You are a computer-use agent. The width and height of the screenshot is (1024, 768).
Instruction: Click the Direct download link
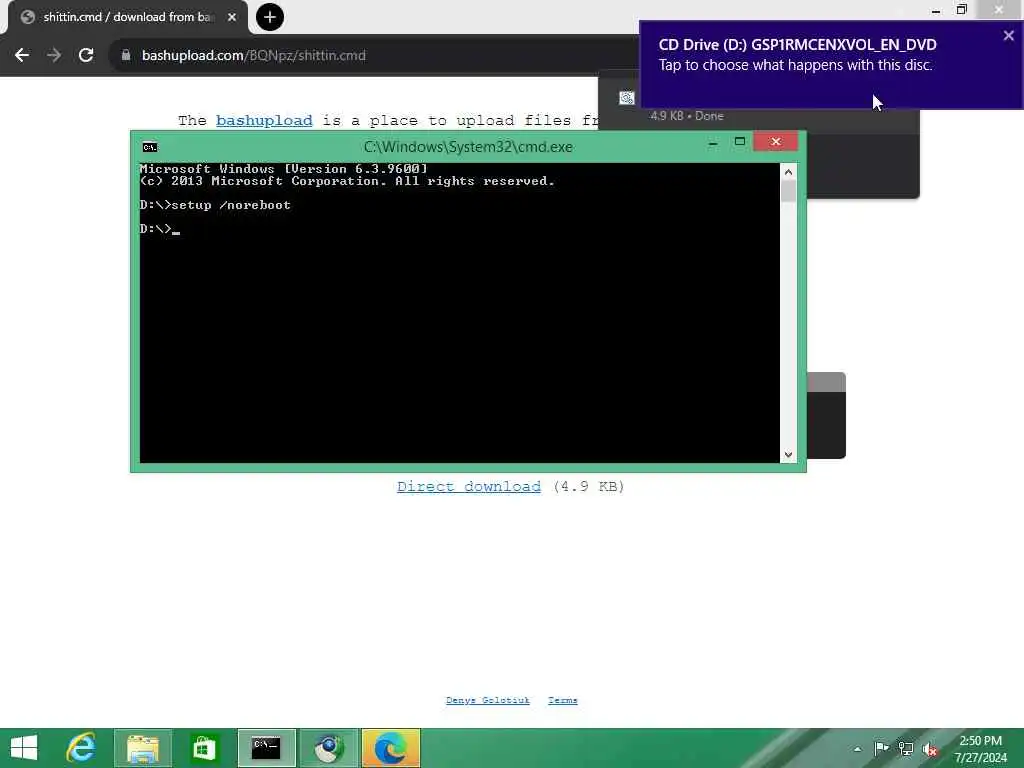pyautogui.click(x=469, y=487)
